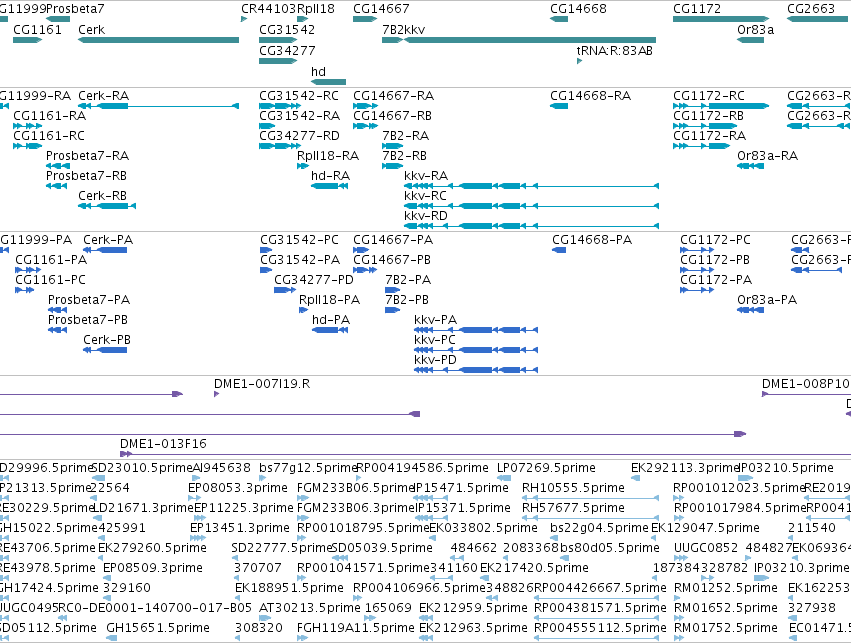This screenshot has height=643, width=851.
Task: Click the DME1-007I19.R arrow marker
Action: [x=217, y=394]
